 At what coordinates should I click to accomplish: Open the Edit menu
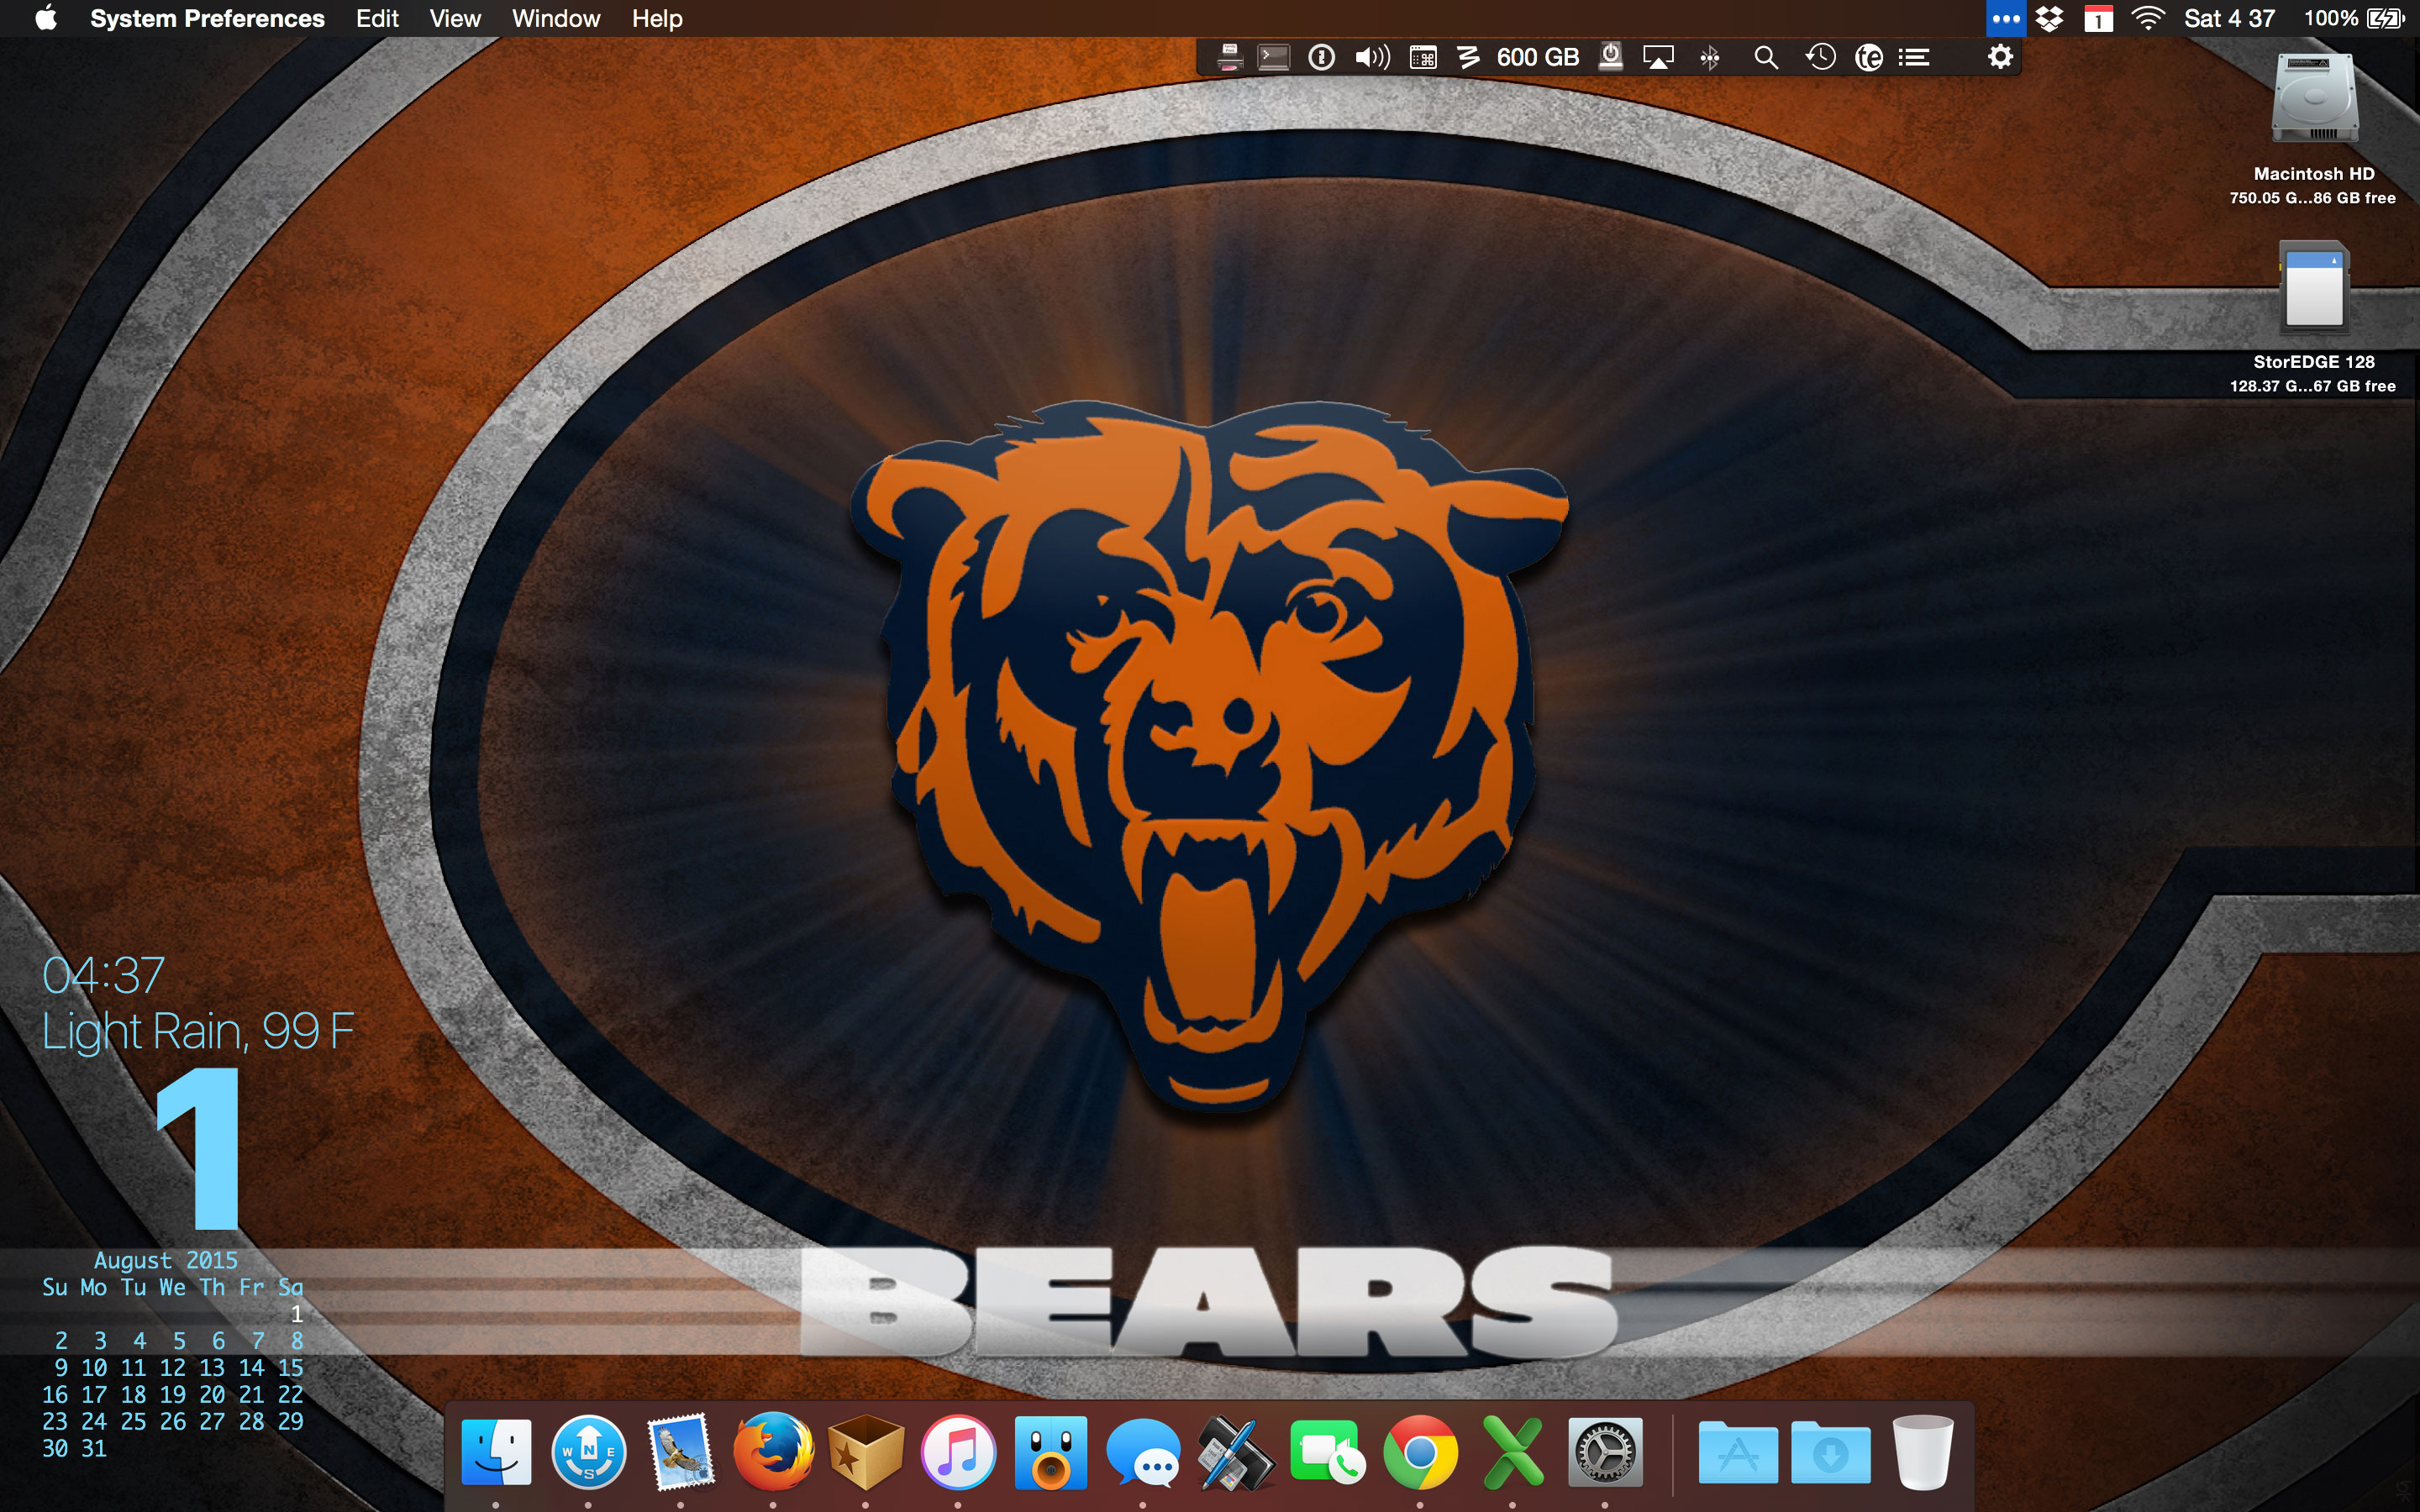coord(377,18)
